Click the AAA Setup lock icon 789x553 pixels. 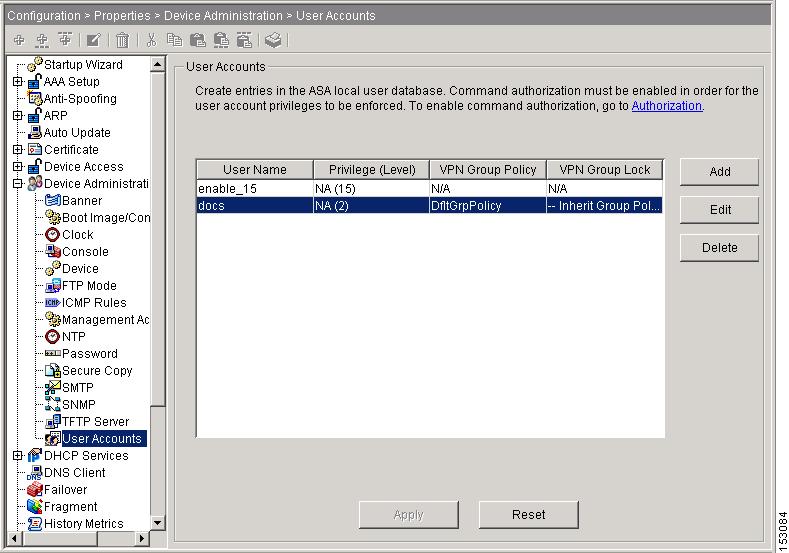(35, 81)
